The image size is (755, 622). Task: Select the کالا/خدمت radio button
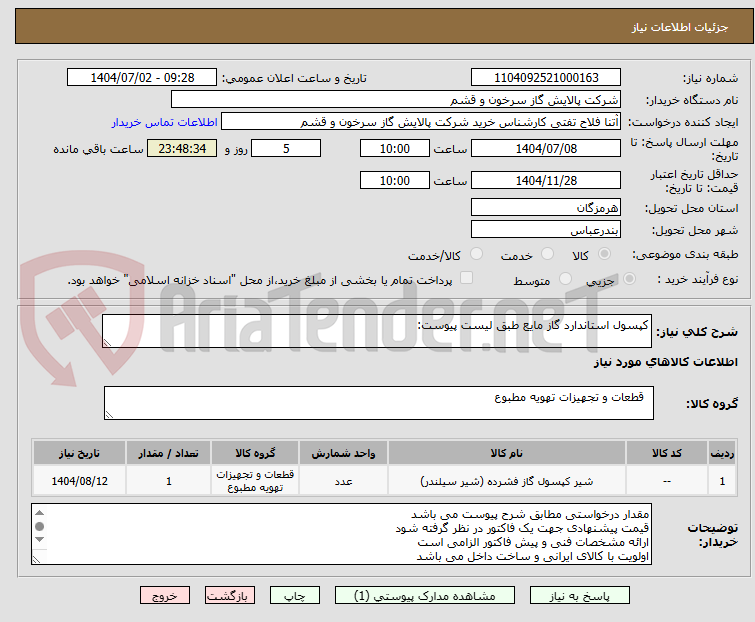(476, 254)
